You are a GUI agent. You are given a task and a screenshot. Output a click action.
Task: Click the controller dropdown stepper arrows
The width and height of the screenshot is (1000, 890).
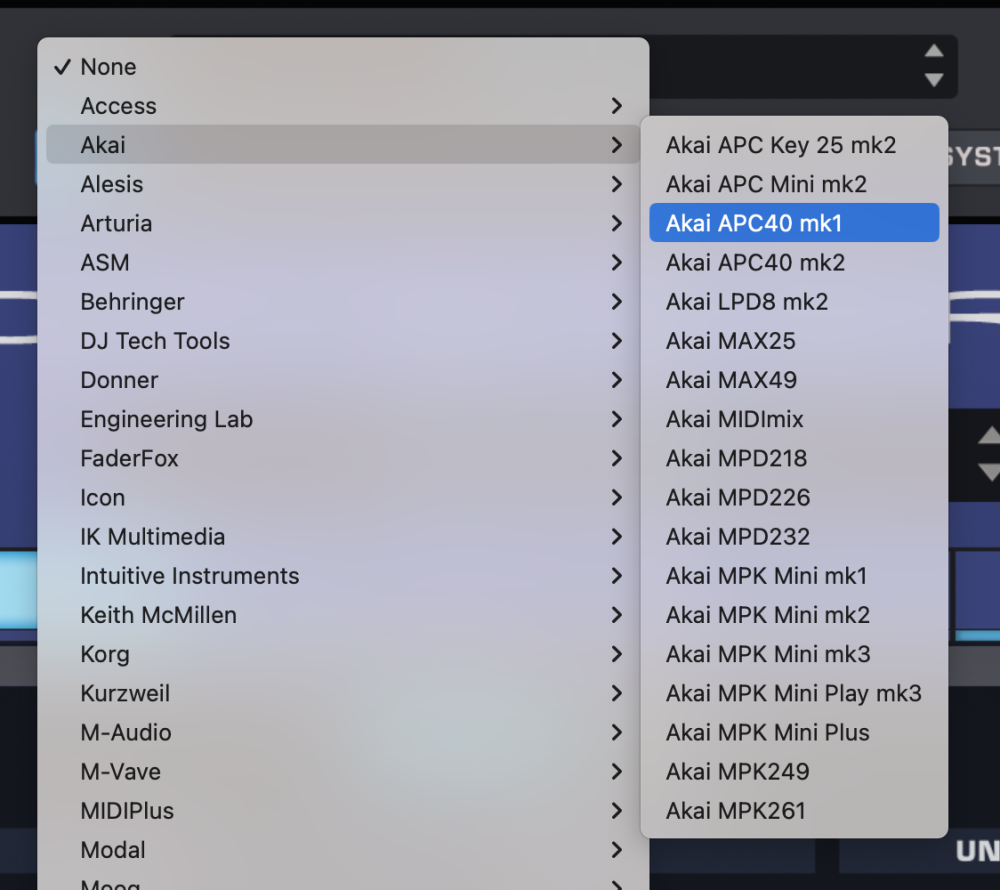point(934,66)
